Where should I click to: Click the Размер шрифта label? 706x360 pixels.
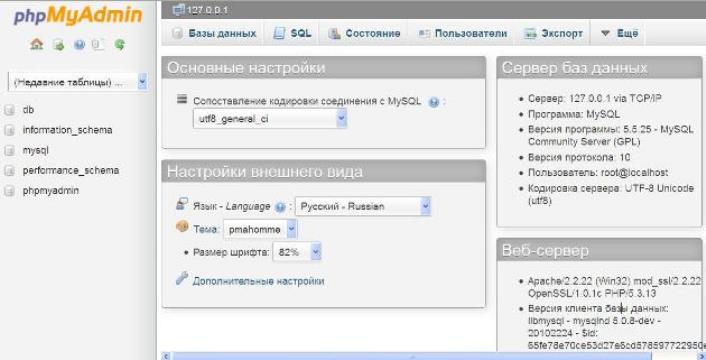click(x=231, y=252)
